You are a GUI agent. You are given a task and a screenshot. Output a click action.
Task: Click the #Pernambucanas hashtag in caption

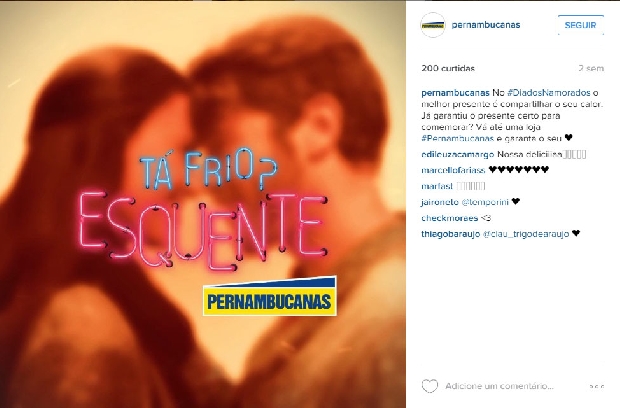pos(457,138)
